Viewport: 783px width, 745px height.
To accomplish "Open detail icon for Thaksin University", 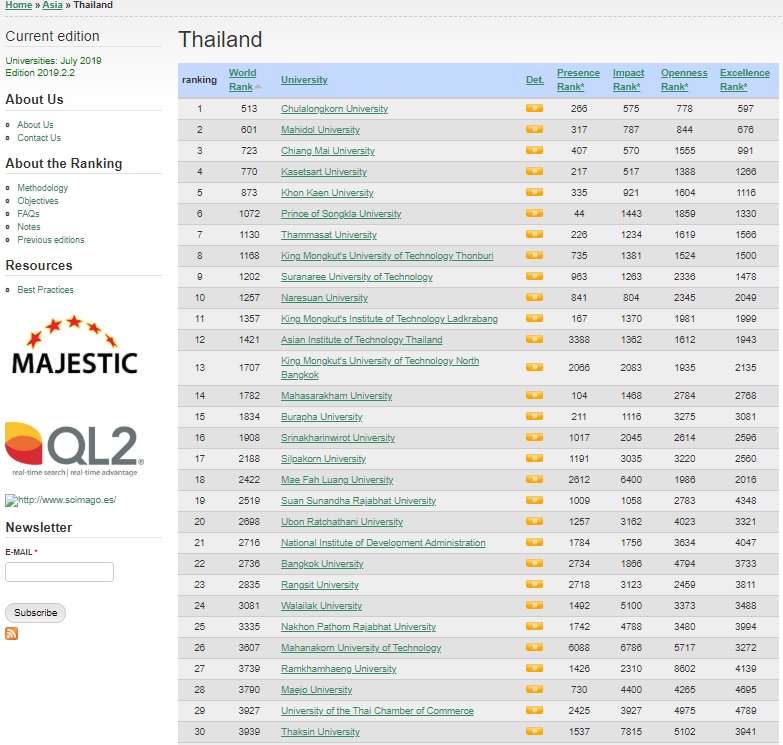I will click(534, 731).
